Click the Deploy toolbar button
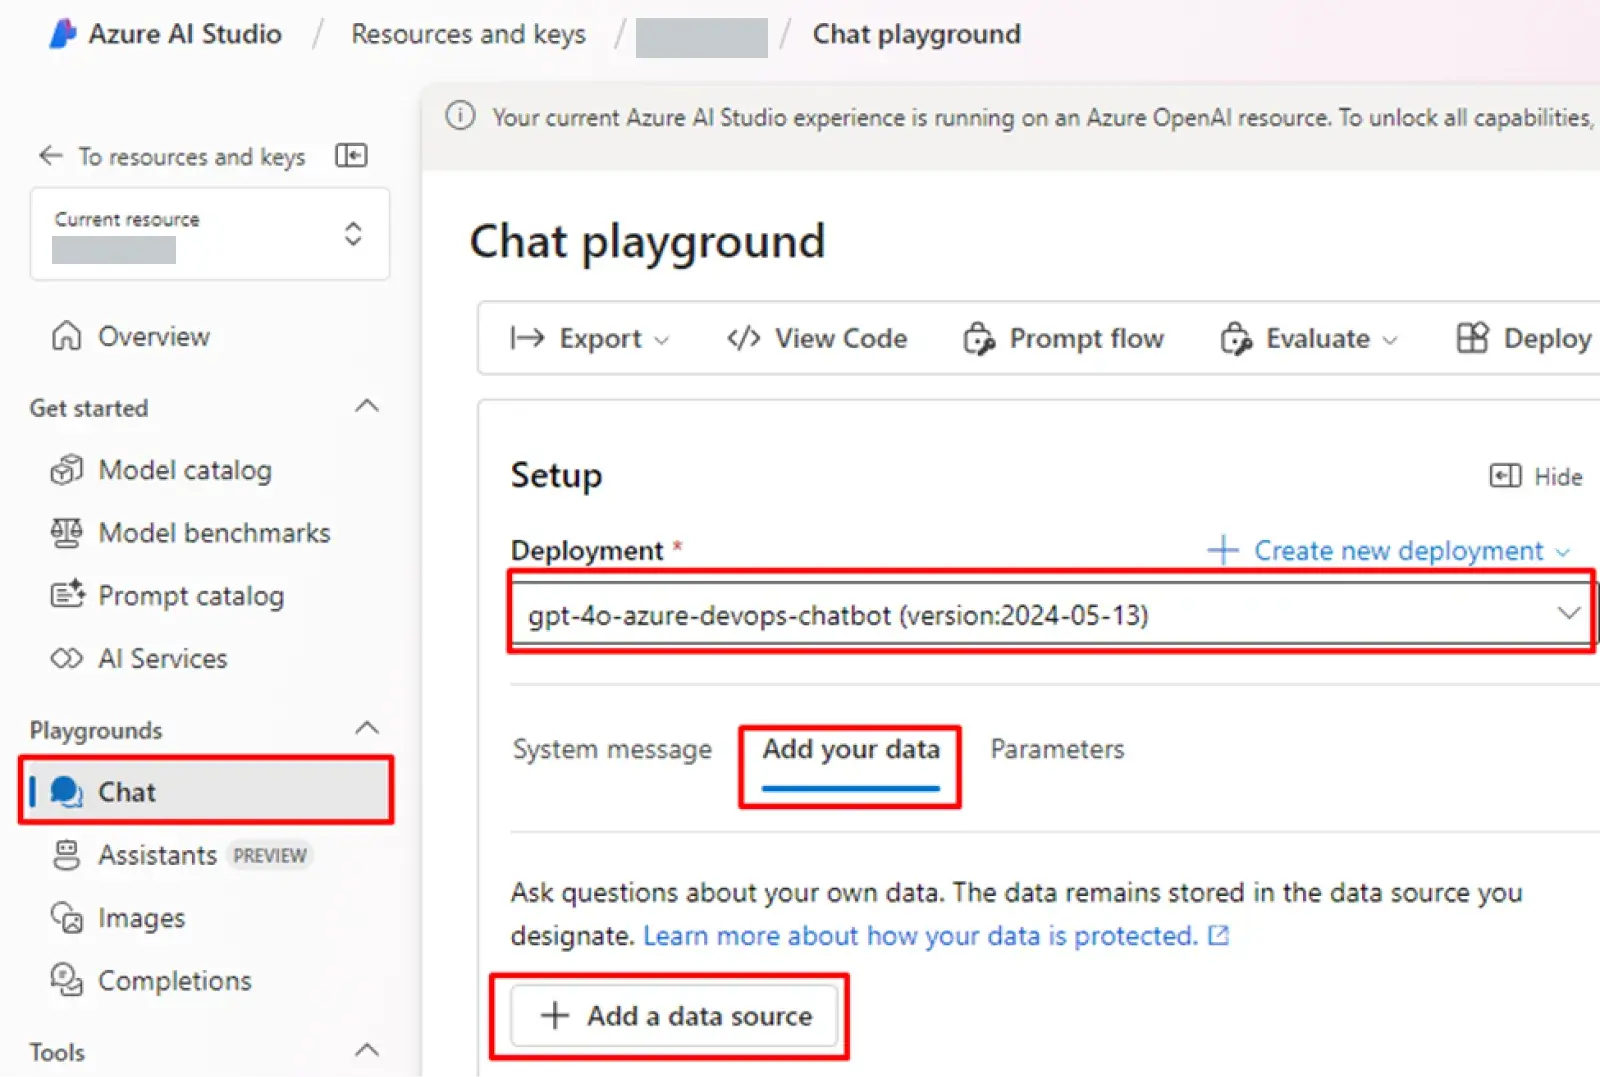 point(1524,339)
